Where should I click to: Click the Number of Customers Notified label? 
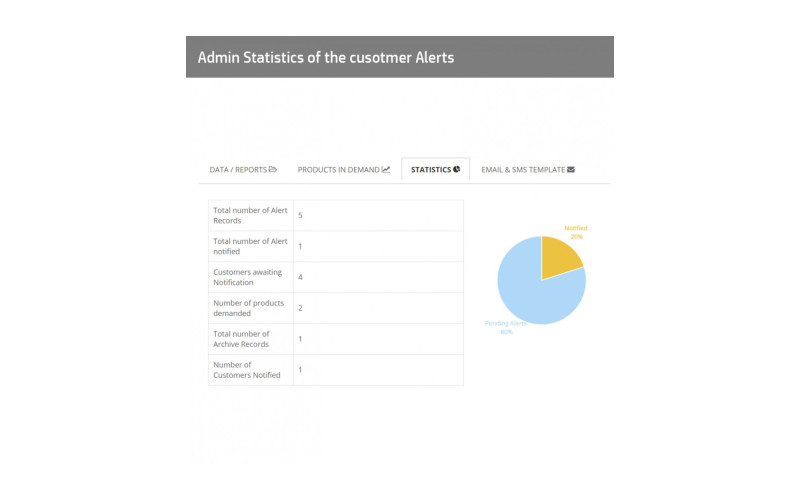click(238, 370)
